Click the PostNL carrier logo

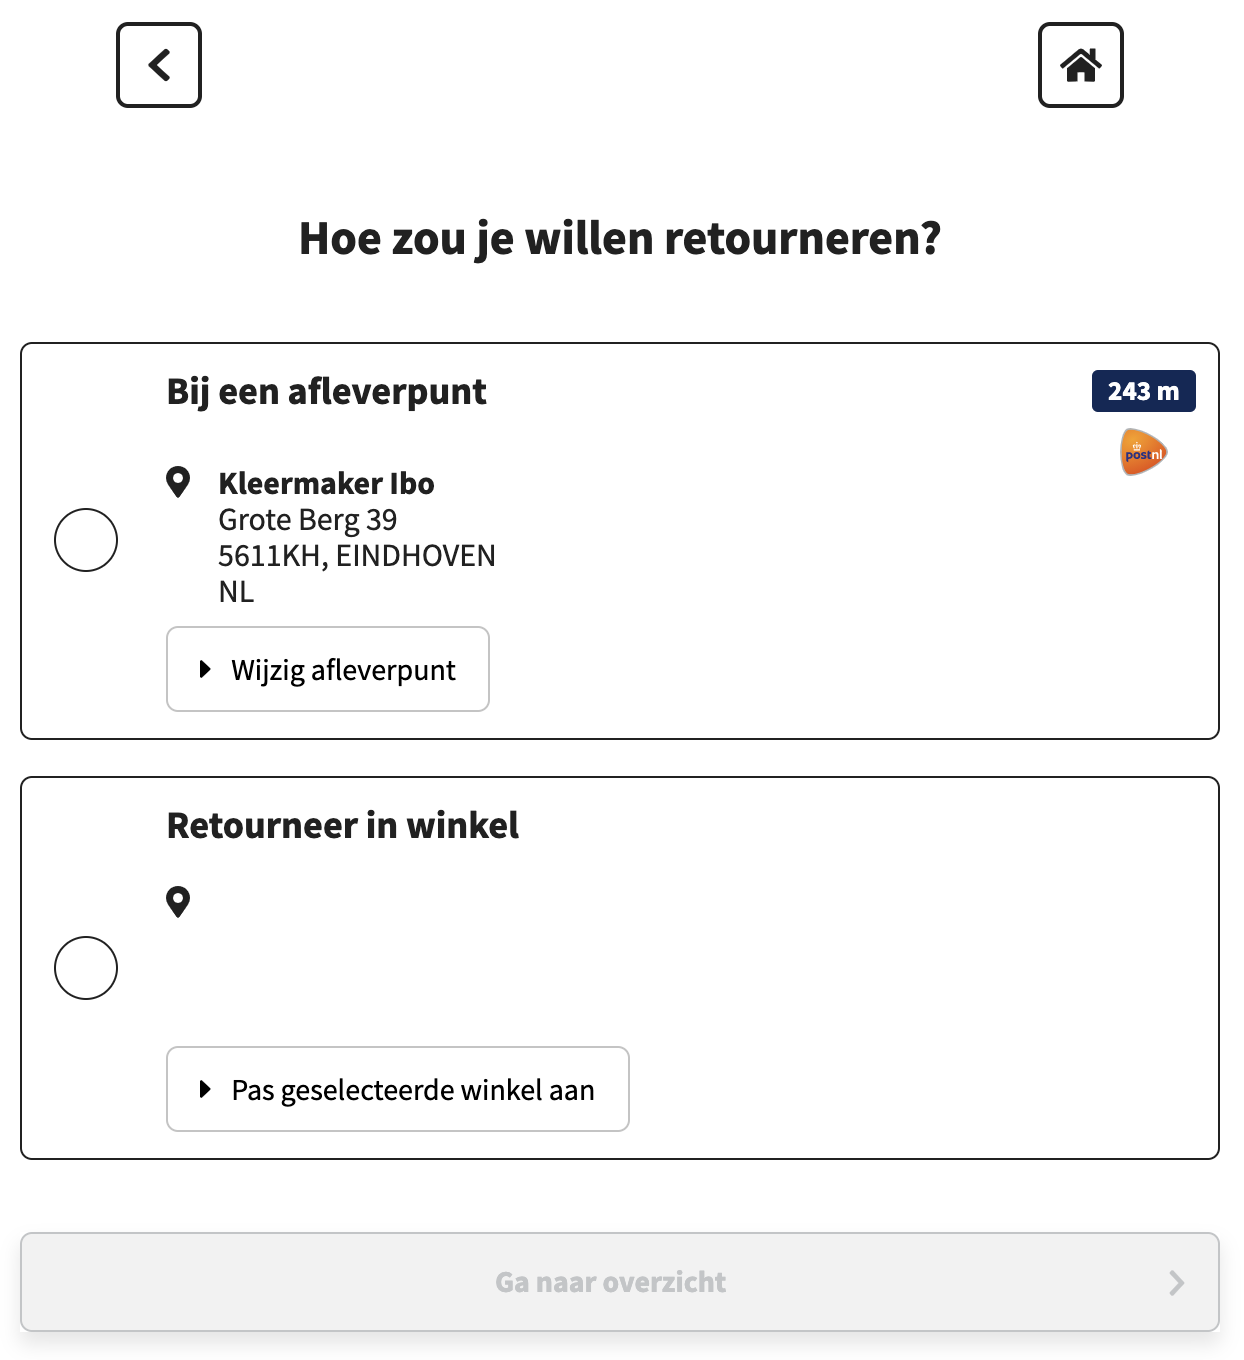coord(1143,452)
